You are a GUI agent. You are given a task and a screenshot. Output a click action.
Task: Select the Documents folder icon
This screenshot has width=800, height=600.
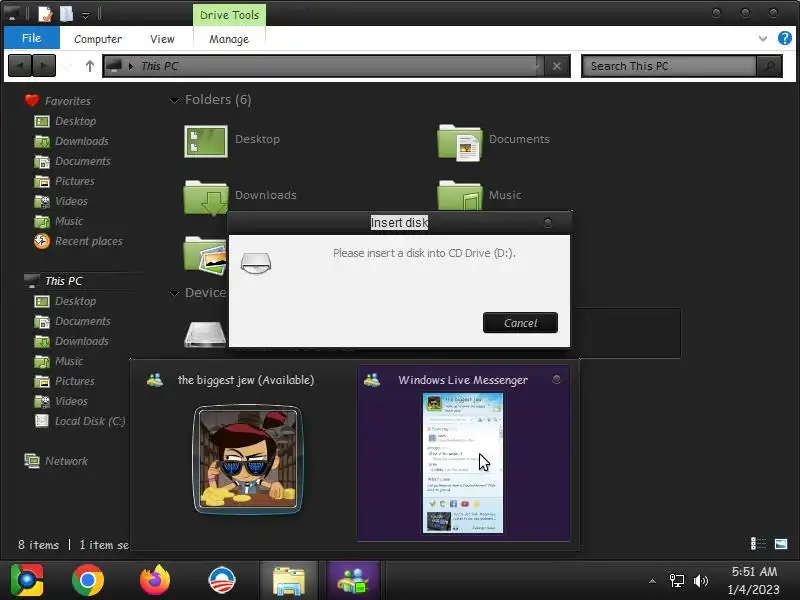[460, 142]
